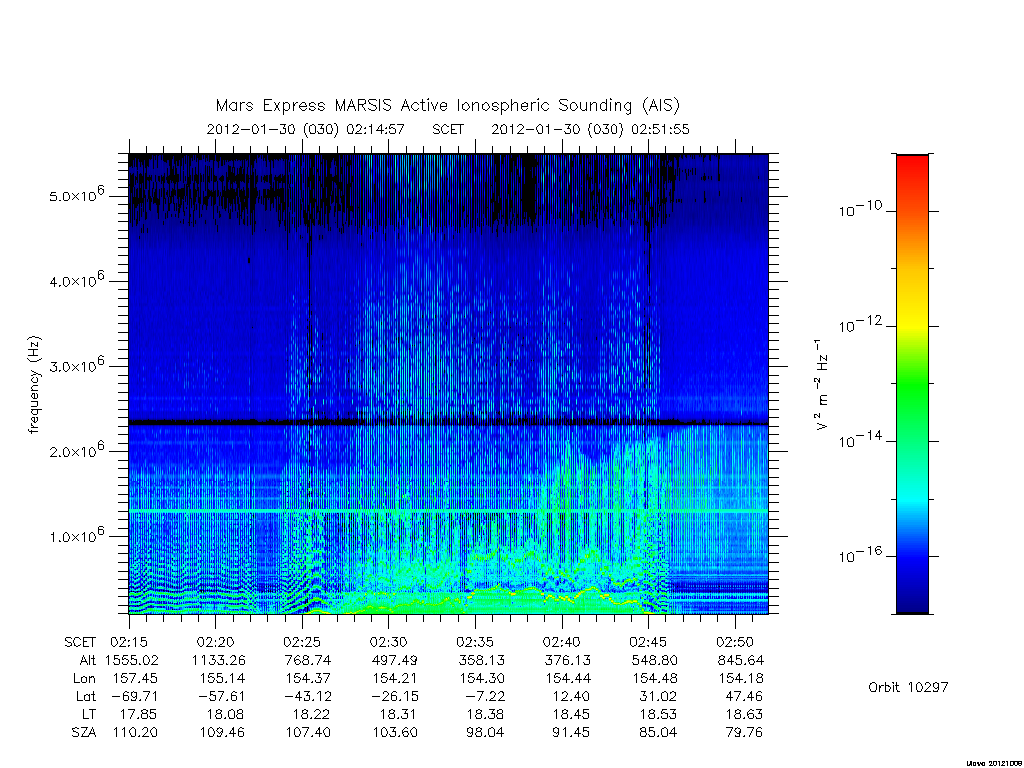
Task: Click the Lat value −7.22
Action: (485, 696)
